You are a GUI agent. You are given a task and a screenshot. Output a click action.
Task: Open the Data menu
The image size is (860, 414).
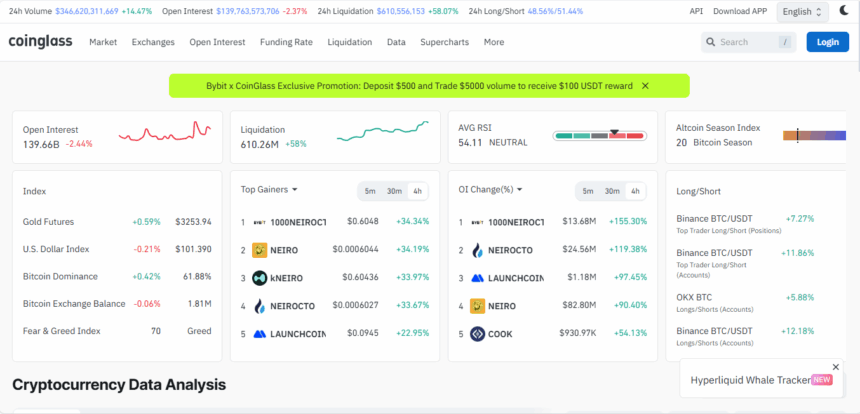[396, 42]
